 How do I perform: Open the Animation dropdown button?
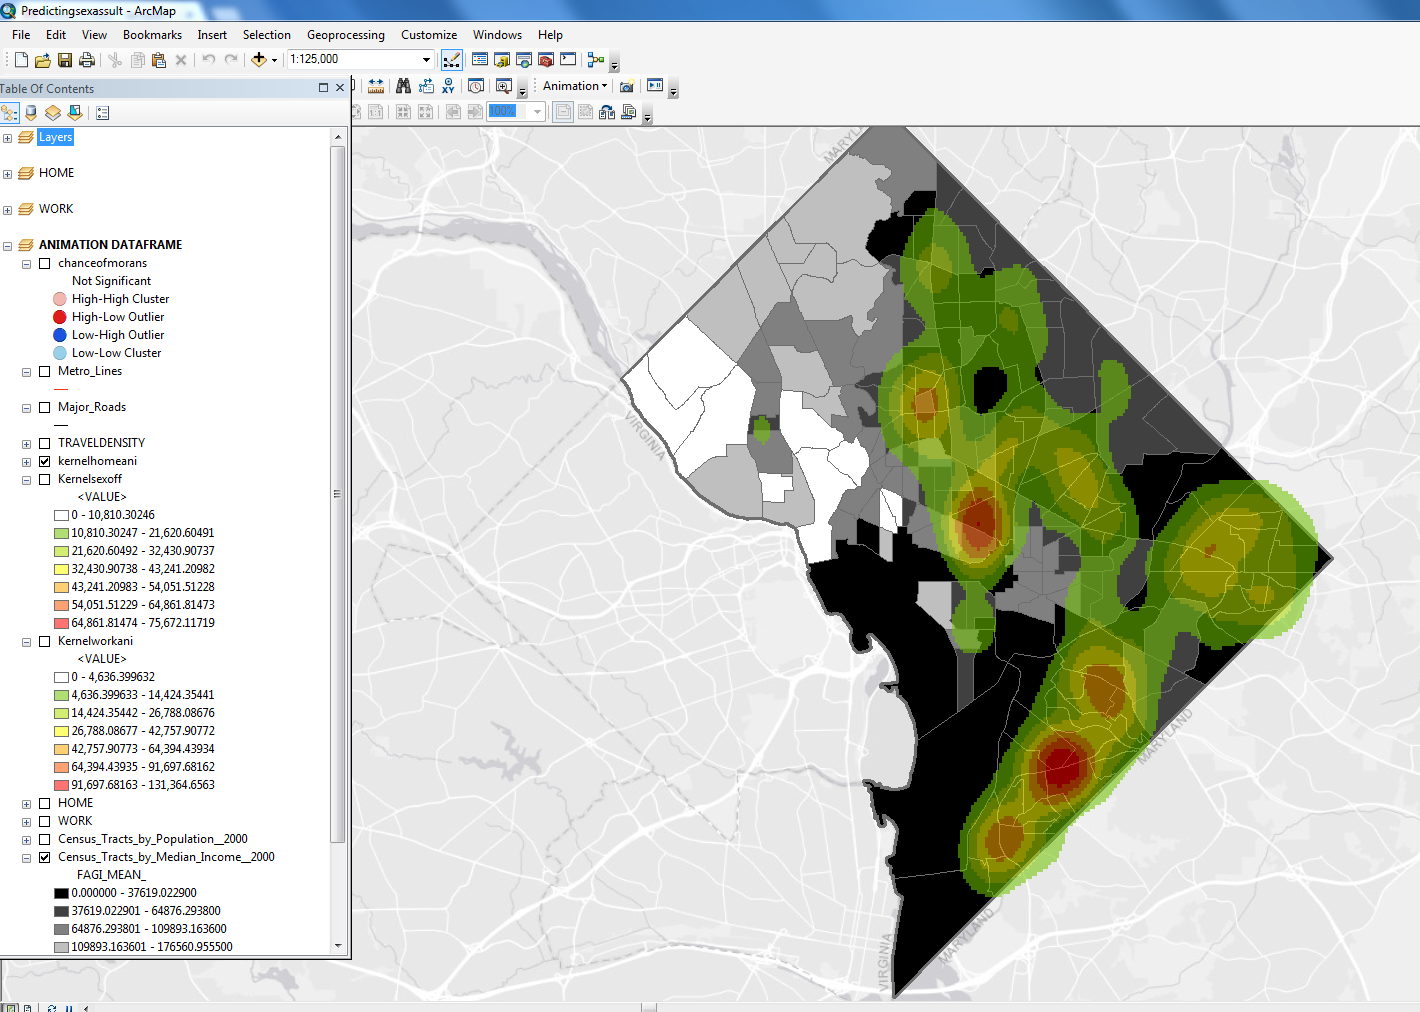(574, 86)
